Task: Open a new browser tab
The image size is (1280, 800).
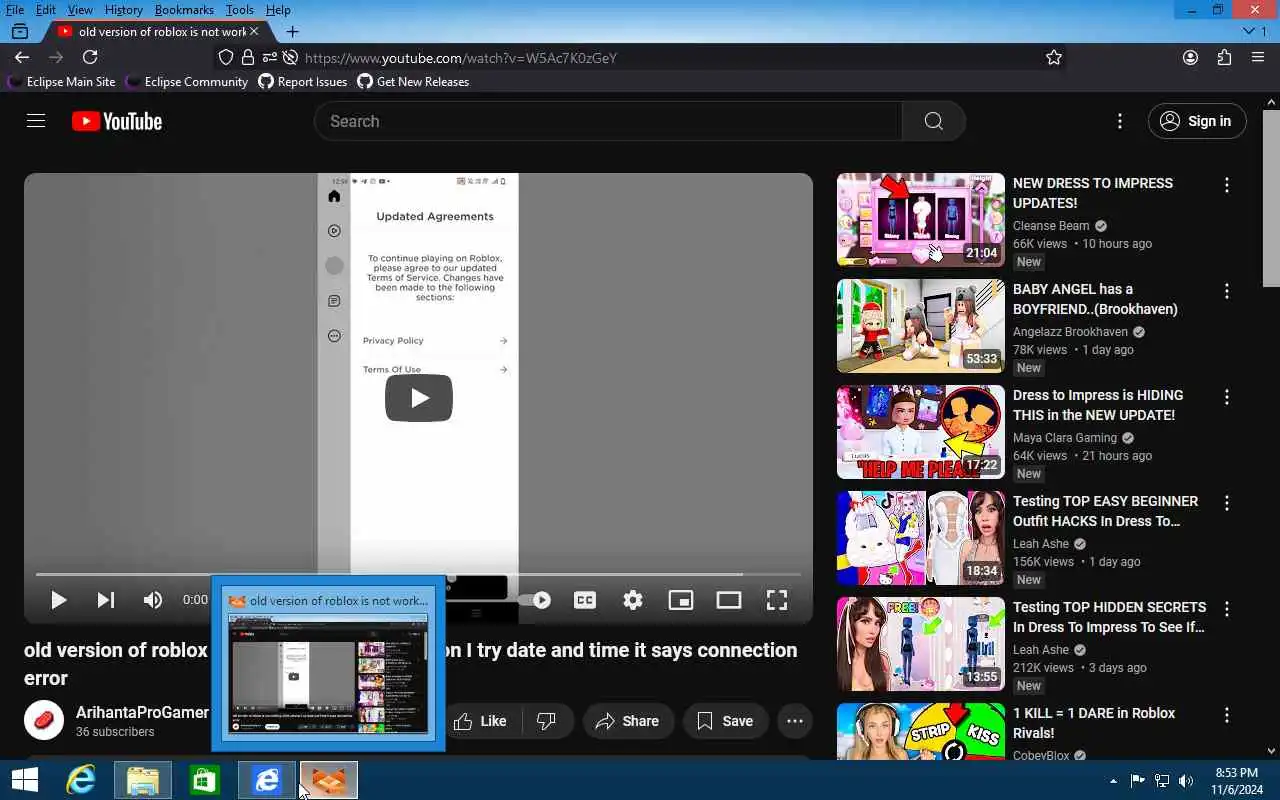Action: tap(292, 32)
